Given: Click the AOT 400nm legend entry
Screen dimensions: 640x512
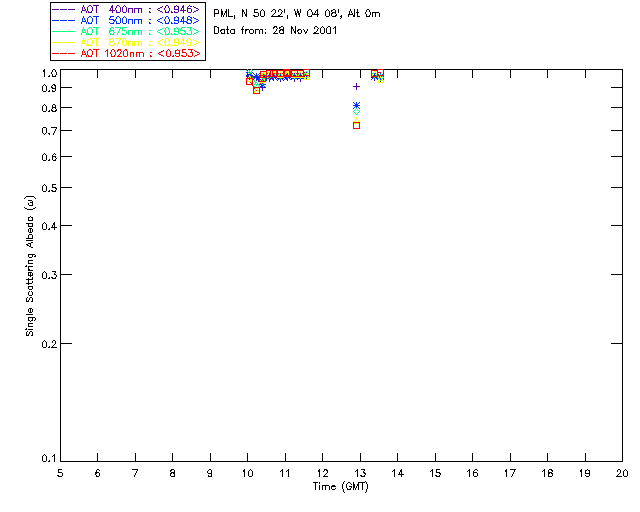Looking at the screenshot, I should (x=126, y=9).
